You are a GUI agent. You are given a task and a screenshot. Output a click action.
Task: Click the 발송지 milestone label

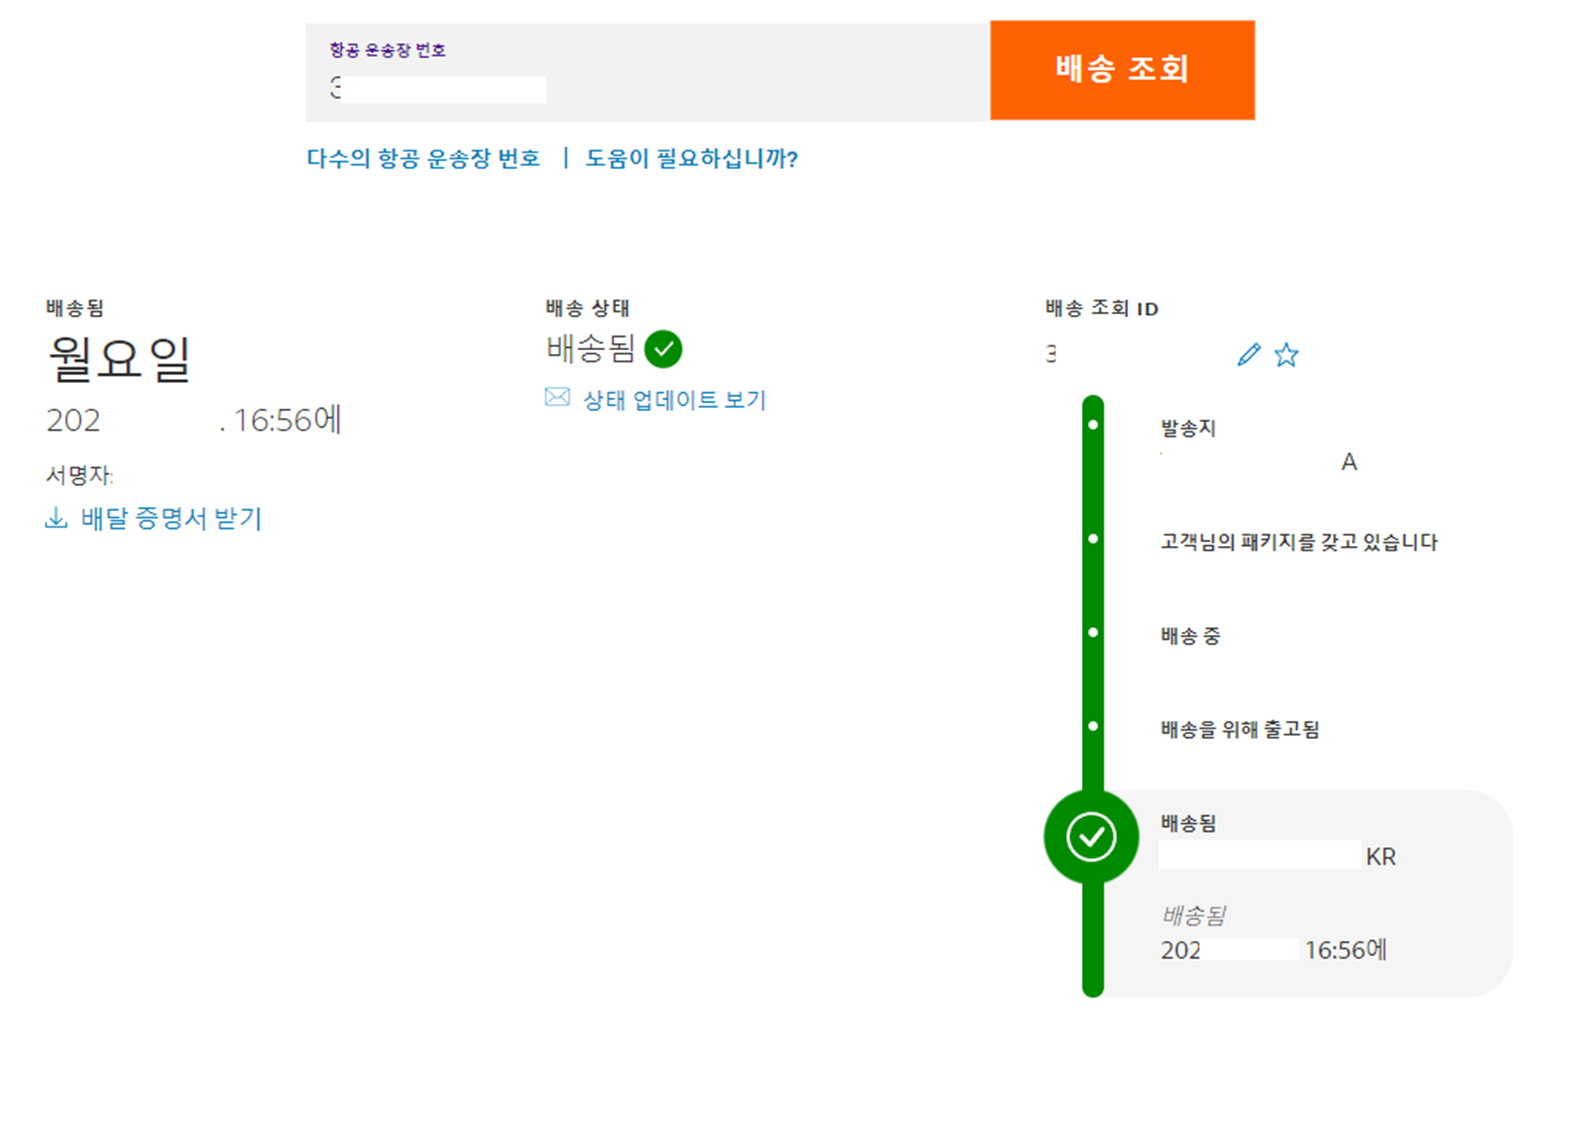[1186, 428]
